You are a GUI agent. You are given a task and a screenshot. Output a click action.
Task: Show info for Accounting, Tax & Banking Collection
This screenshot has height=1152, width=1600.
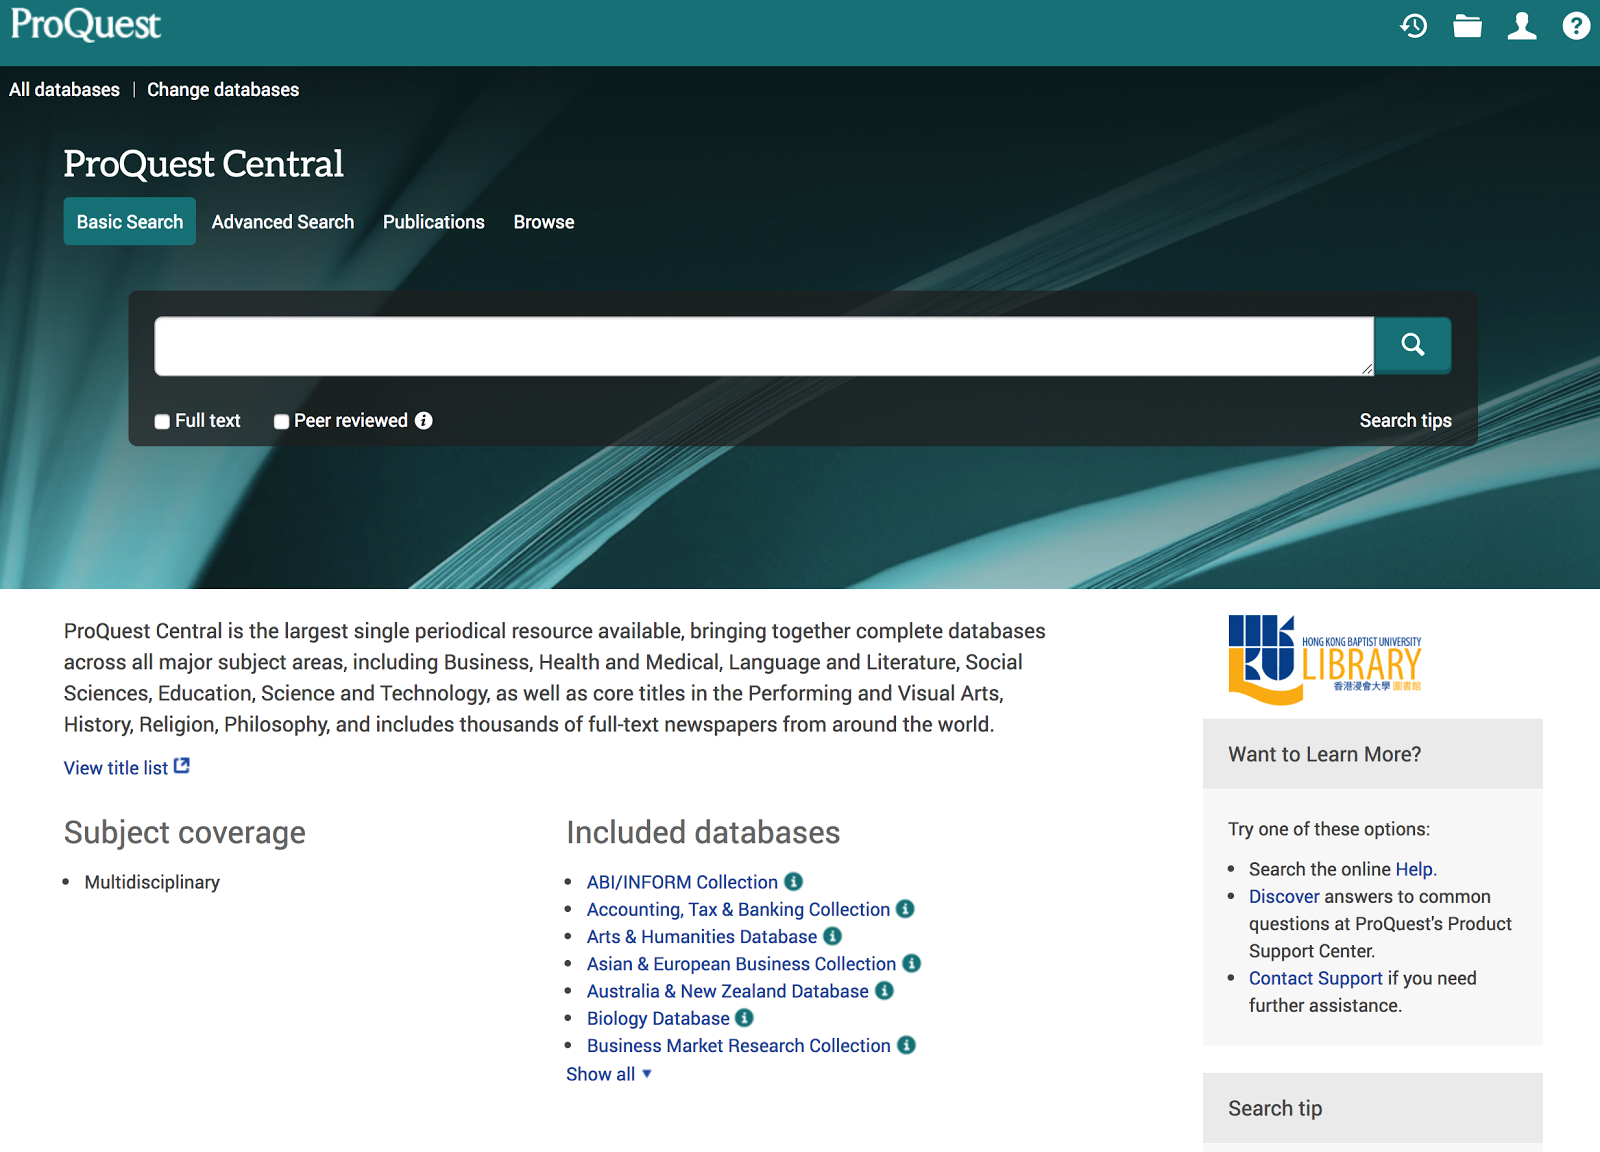905,909
